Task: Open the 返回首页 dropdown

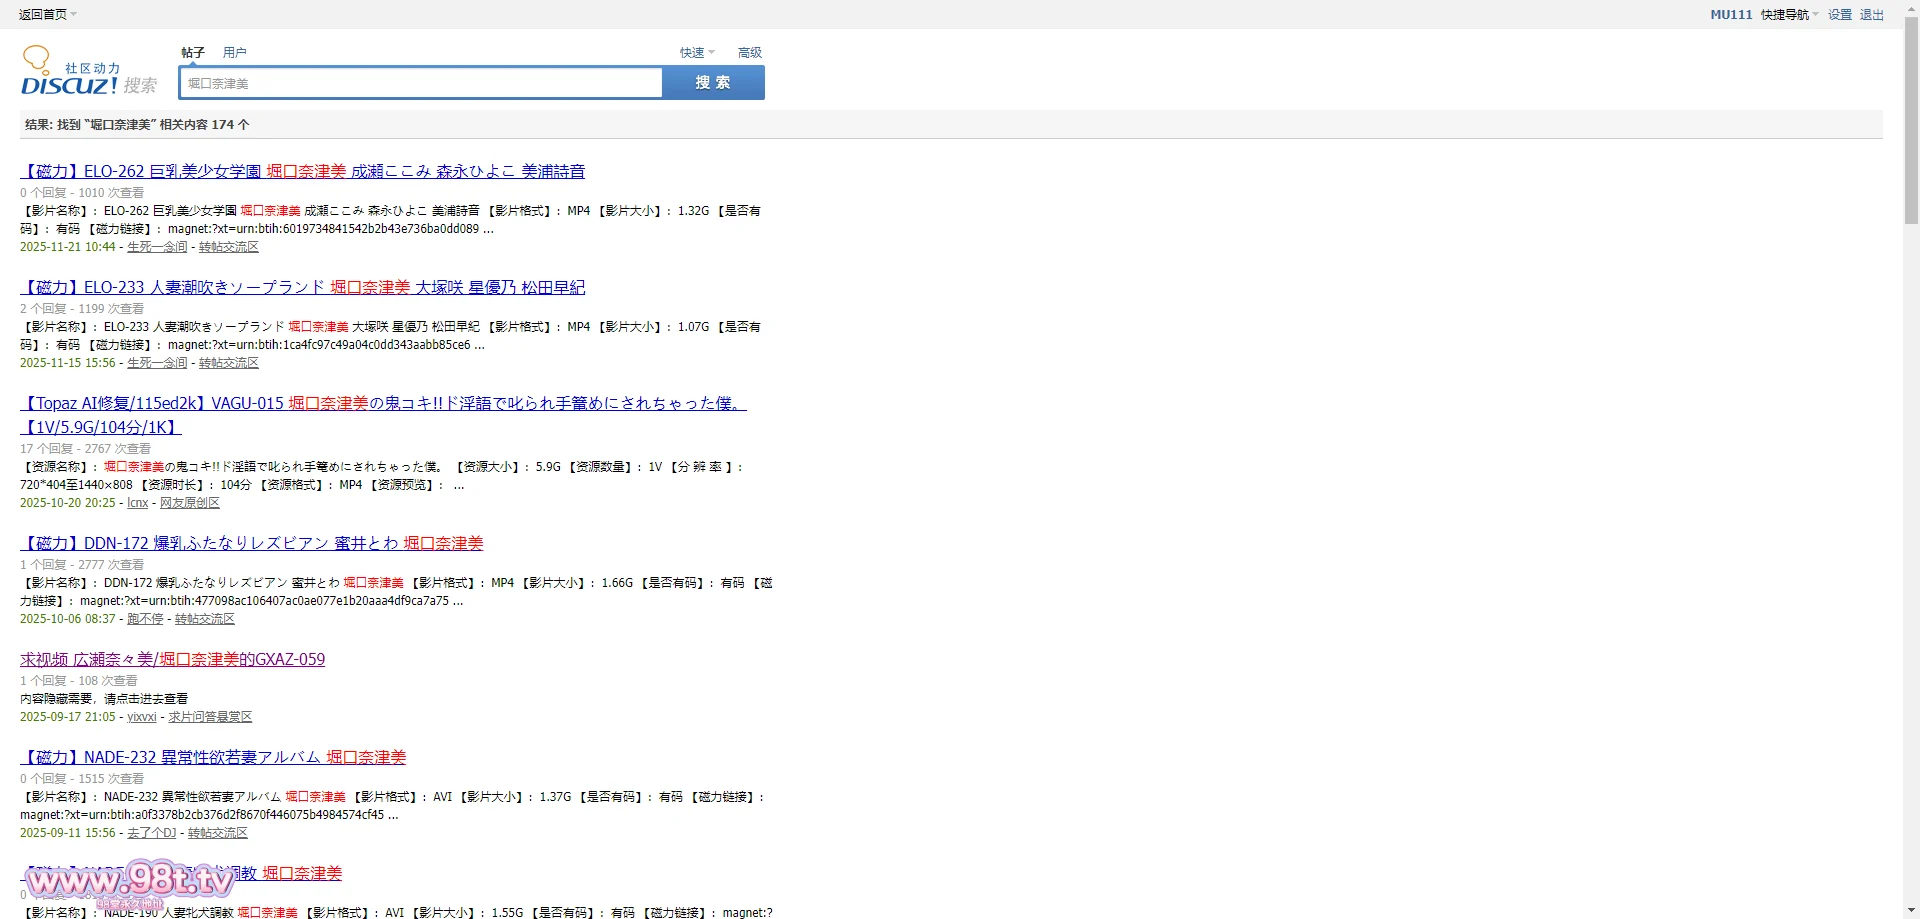Action: coord(47,14)
